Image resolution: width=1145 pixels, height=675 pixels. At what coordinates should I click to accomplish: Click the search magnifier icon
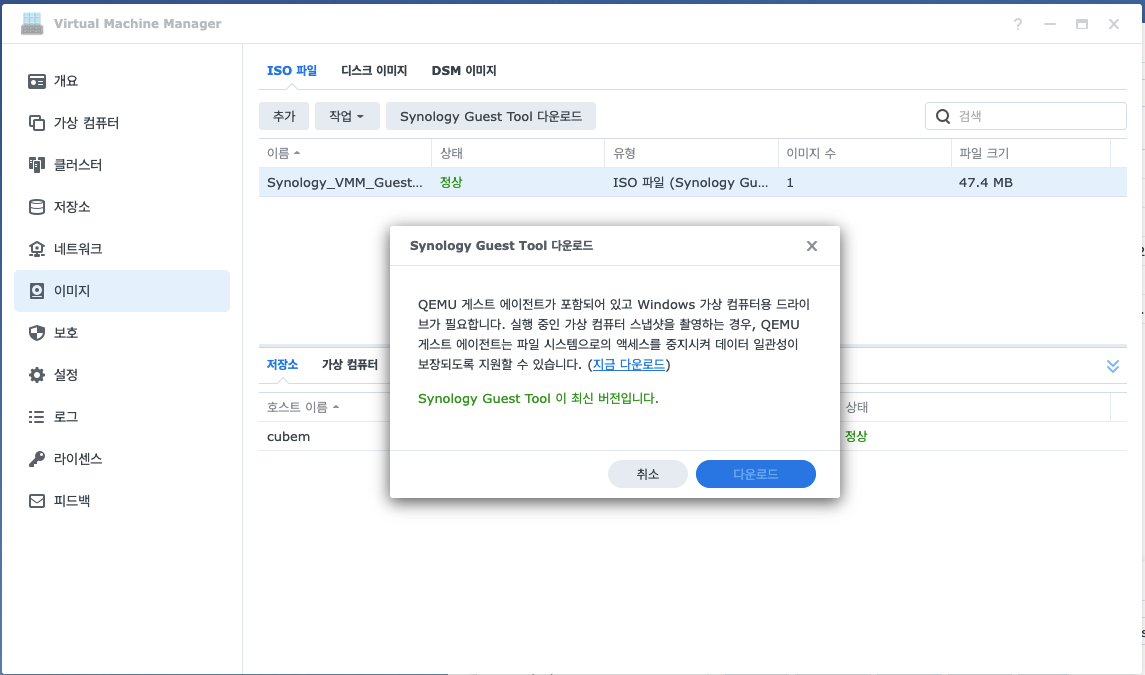[x=943, y=116]
